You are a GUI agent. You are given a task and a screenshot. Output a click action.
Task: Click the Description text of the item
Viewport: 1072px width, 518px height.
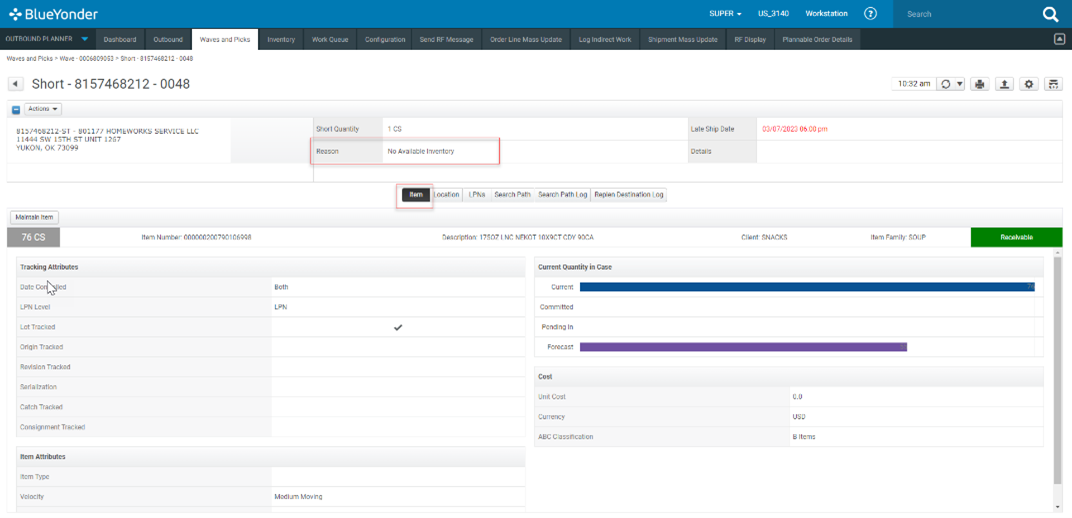[518, 237]
